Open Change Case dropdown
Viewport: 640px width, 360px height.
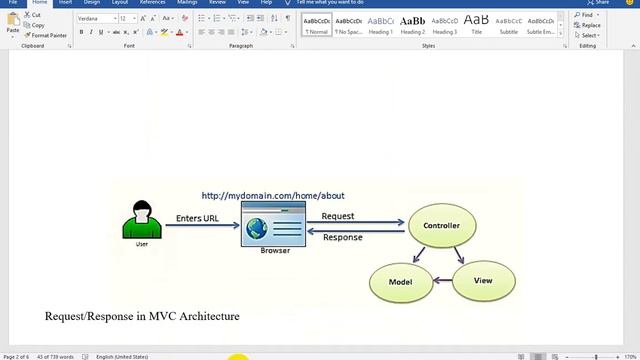point(168,18)
